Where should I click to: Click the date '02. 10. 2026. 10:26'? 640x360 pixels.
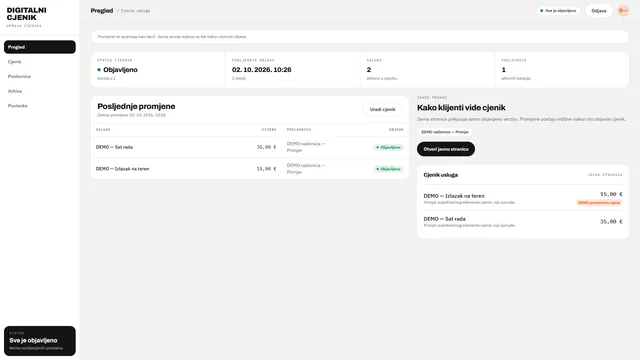[262, 70]
